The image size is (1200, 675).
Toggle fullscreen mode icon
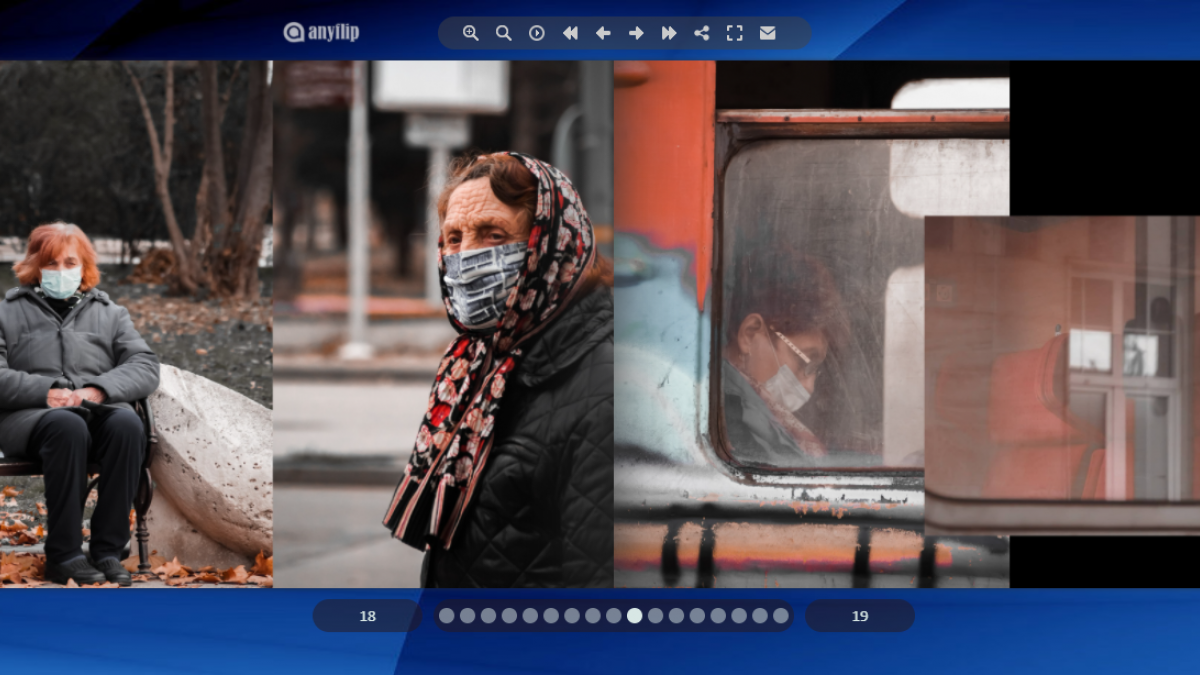point(735,33)
